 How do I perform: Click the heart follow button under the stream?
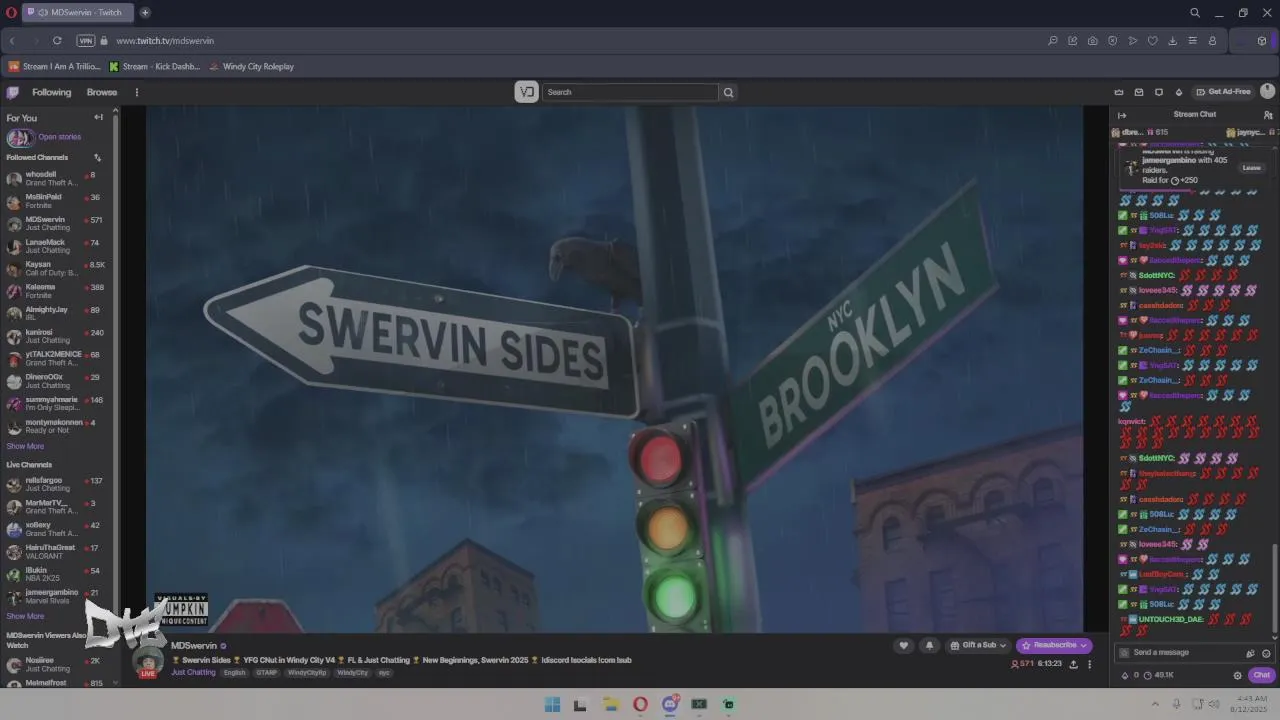click(x=904, y=645)
